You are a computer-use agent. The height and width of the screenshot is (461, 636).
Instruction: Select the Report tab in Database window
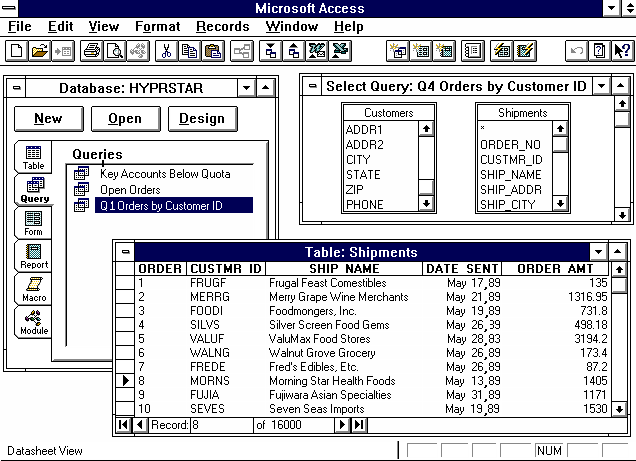34,256
